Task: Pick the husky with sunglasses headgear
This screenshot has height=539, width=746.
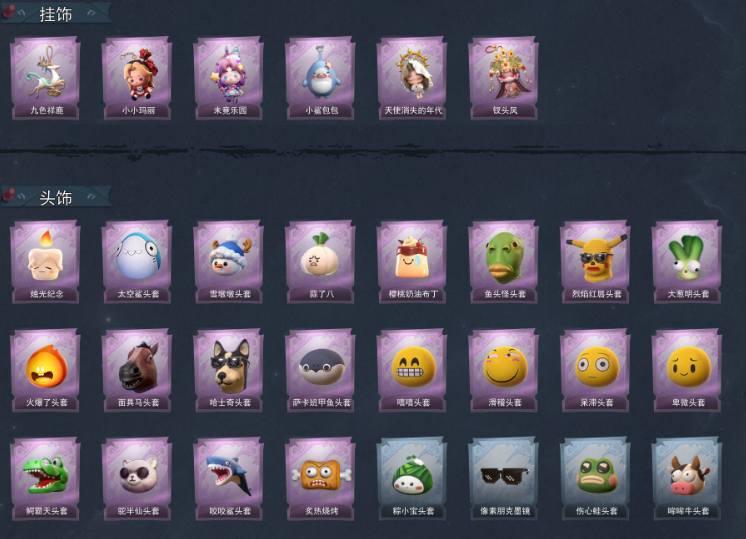Action: tap(229, 370)
